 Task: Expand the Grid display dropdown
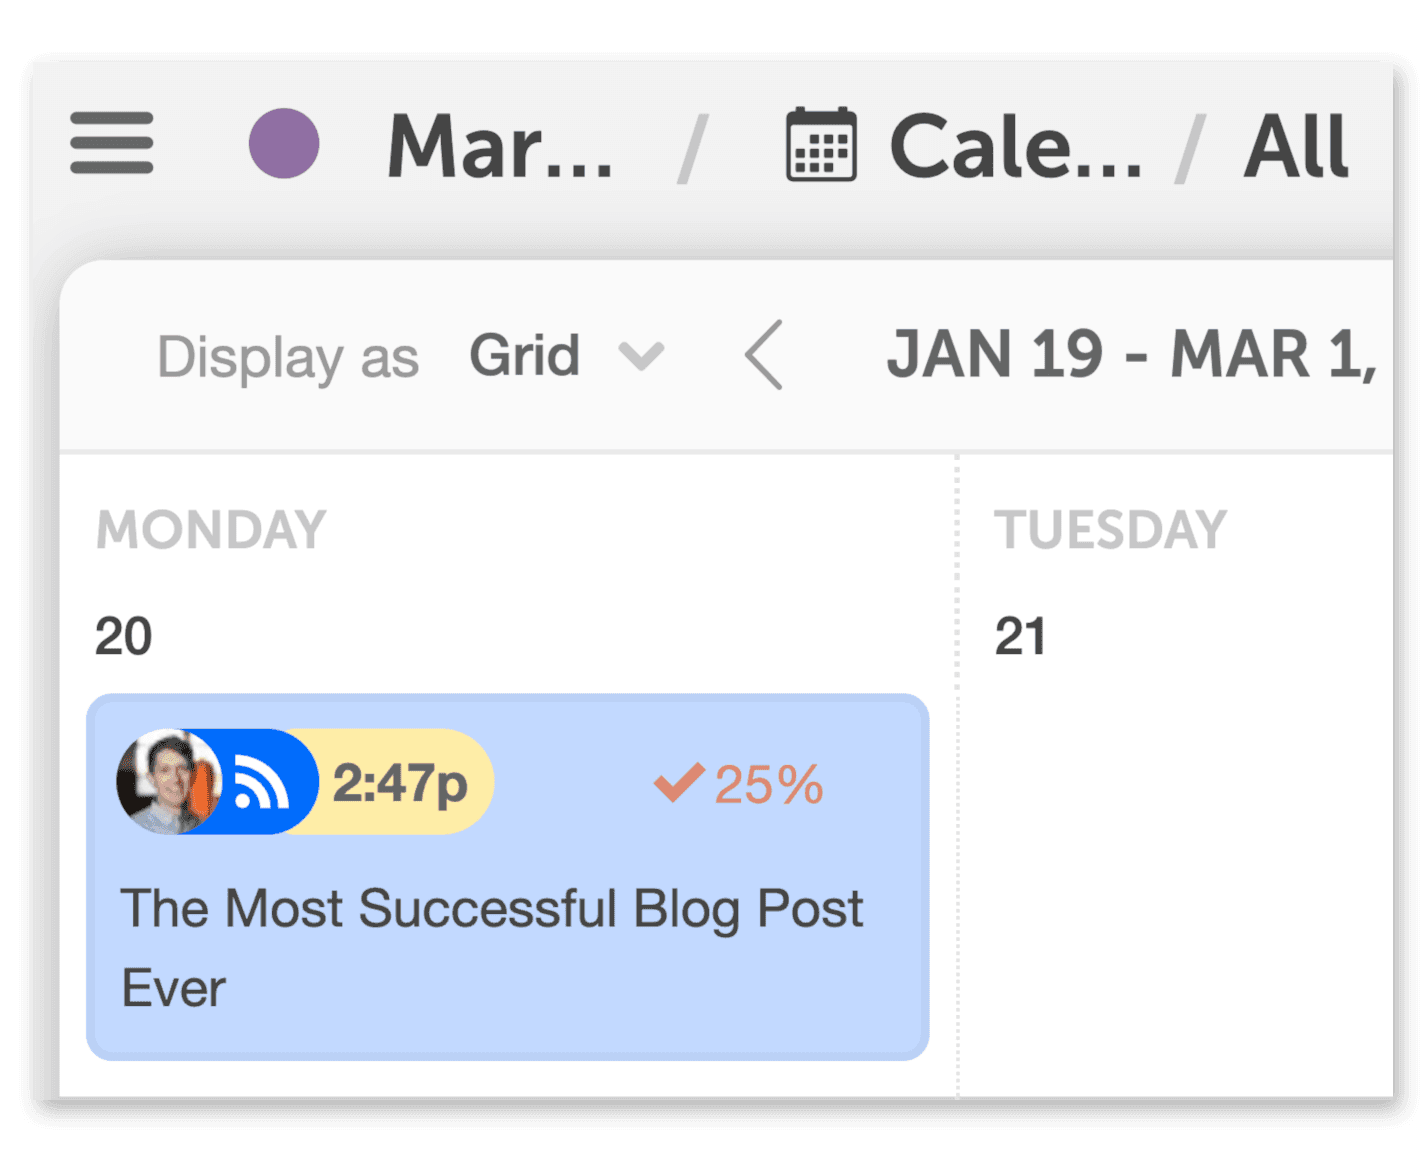point(566,356)
